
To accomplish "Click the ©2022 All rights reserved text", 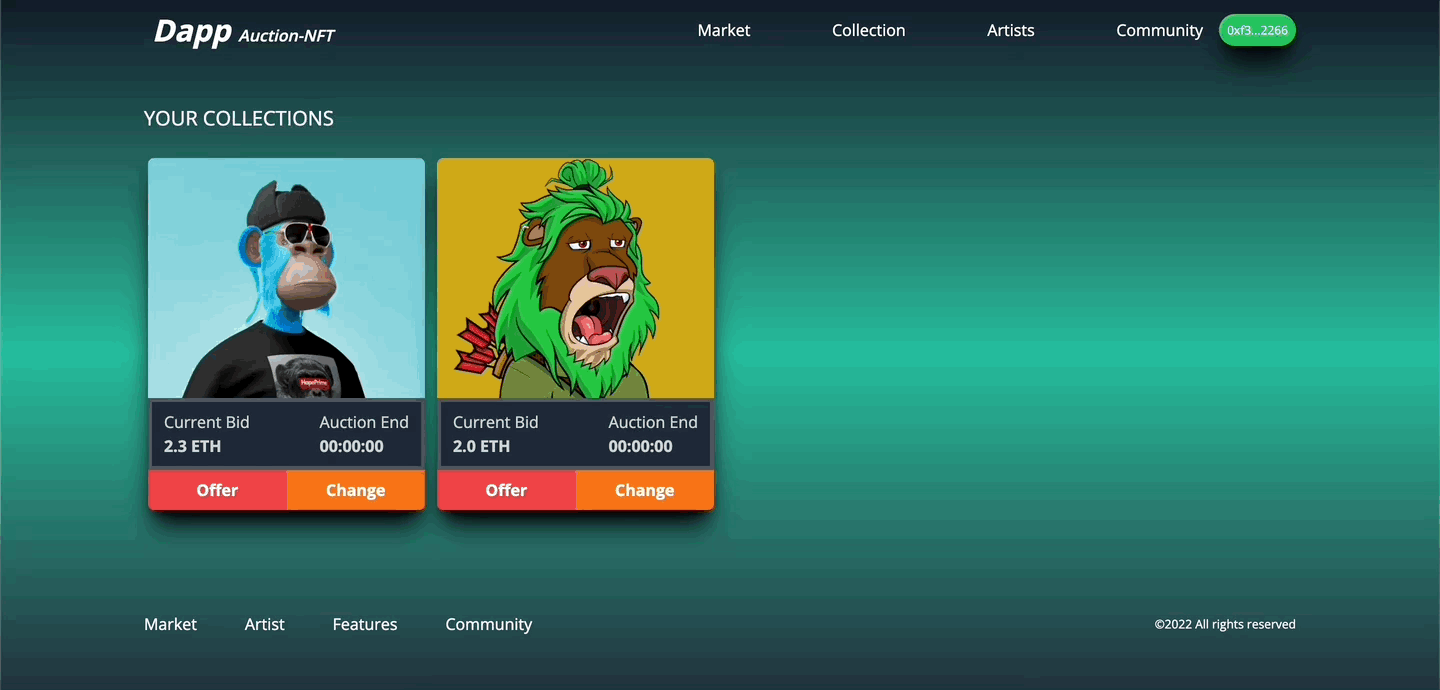I will pos(1225,624).
